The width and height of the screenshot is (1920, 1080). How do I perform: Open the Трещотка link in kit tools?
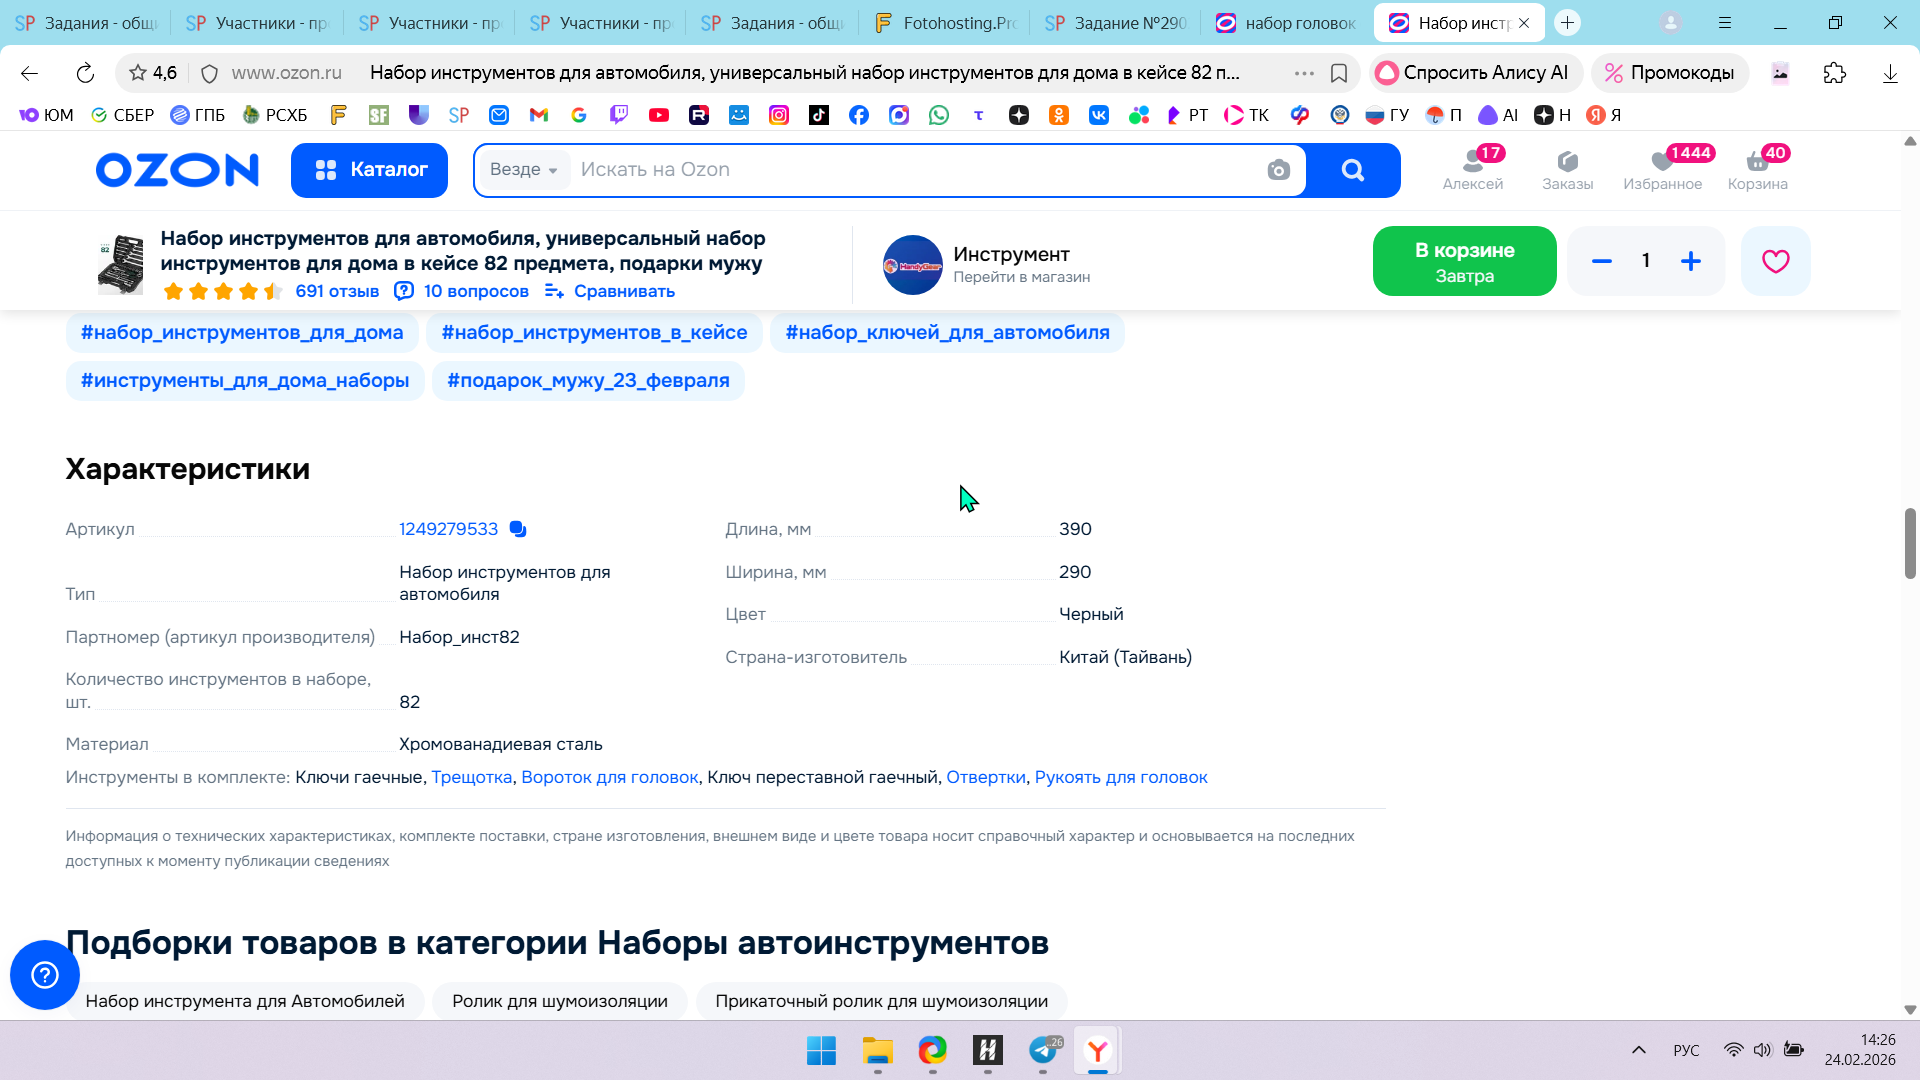point(471,777)
